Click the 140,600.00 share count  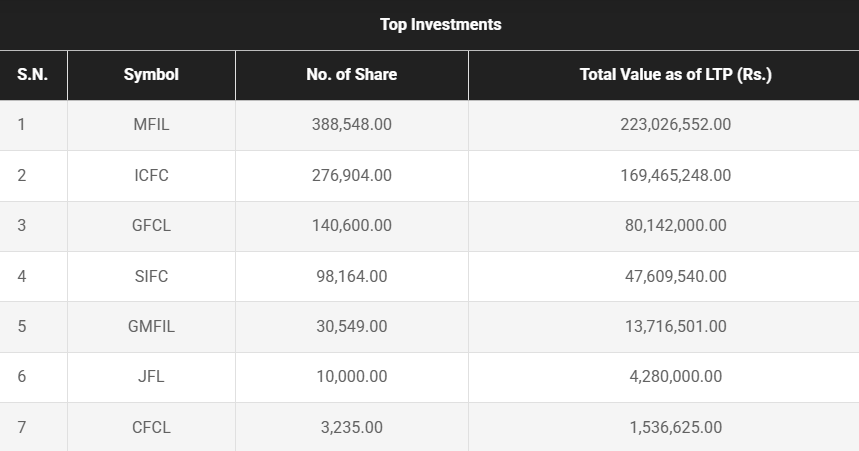(x=351, y=226)
